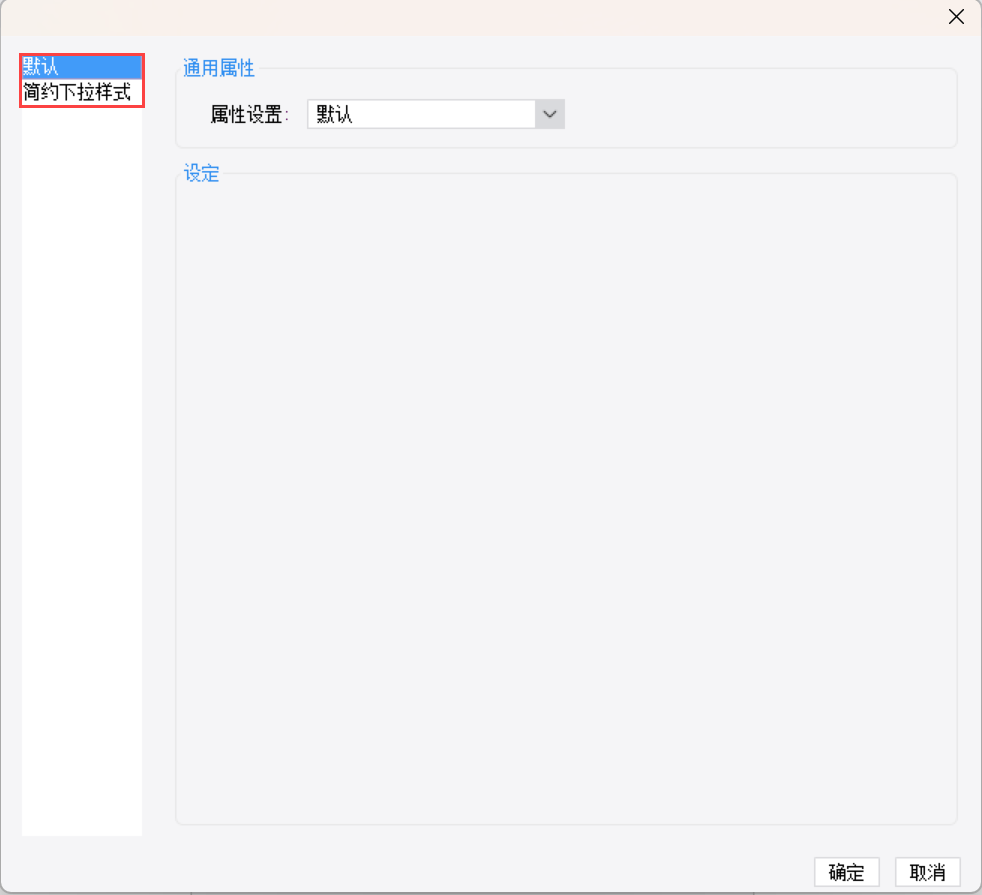Click blank footer area left of 确定
The width and height of the screenshot is (982, 895).
coord(438,872)
